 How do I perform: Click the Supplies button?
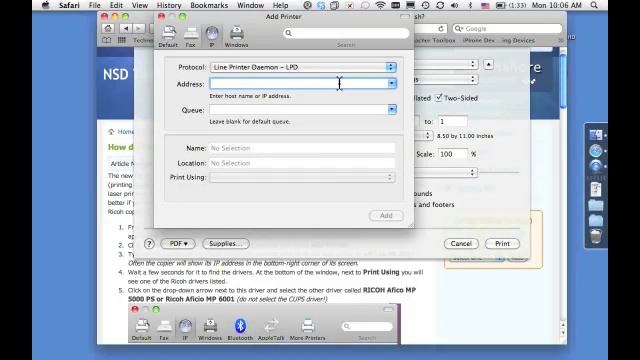(226, 244)
